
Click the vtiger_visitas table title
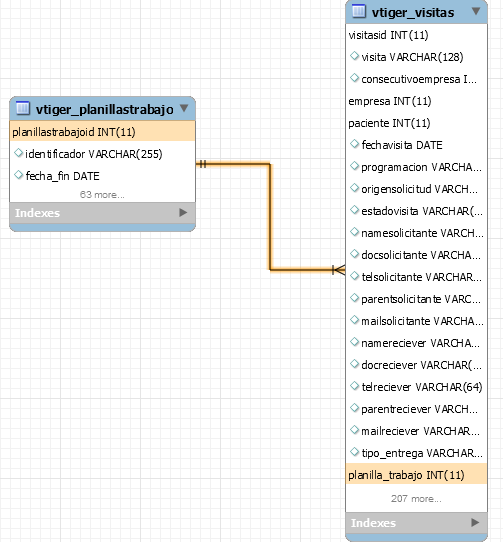413,13
